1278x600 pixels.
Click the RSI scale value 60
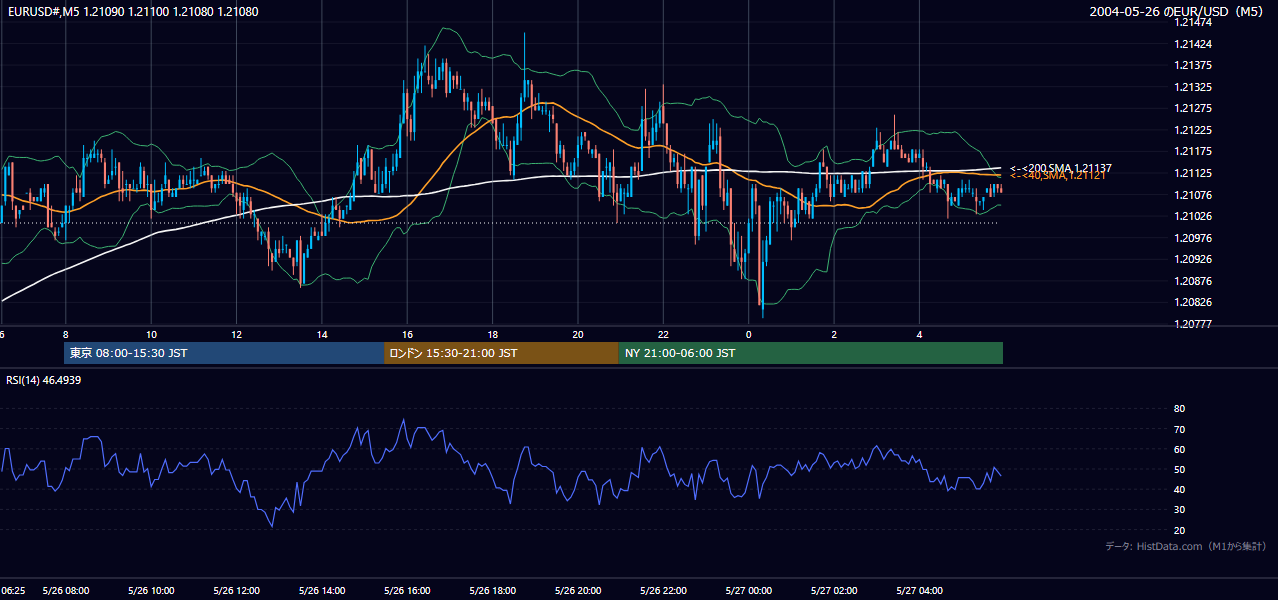[1179, 449]
